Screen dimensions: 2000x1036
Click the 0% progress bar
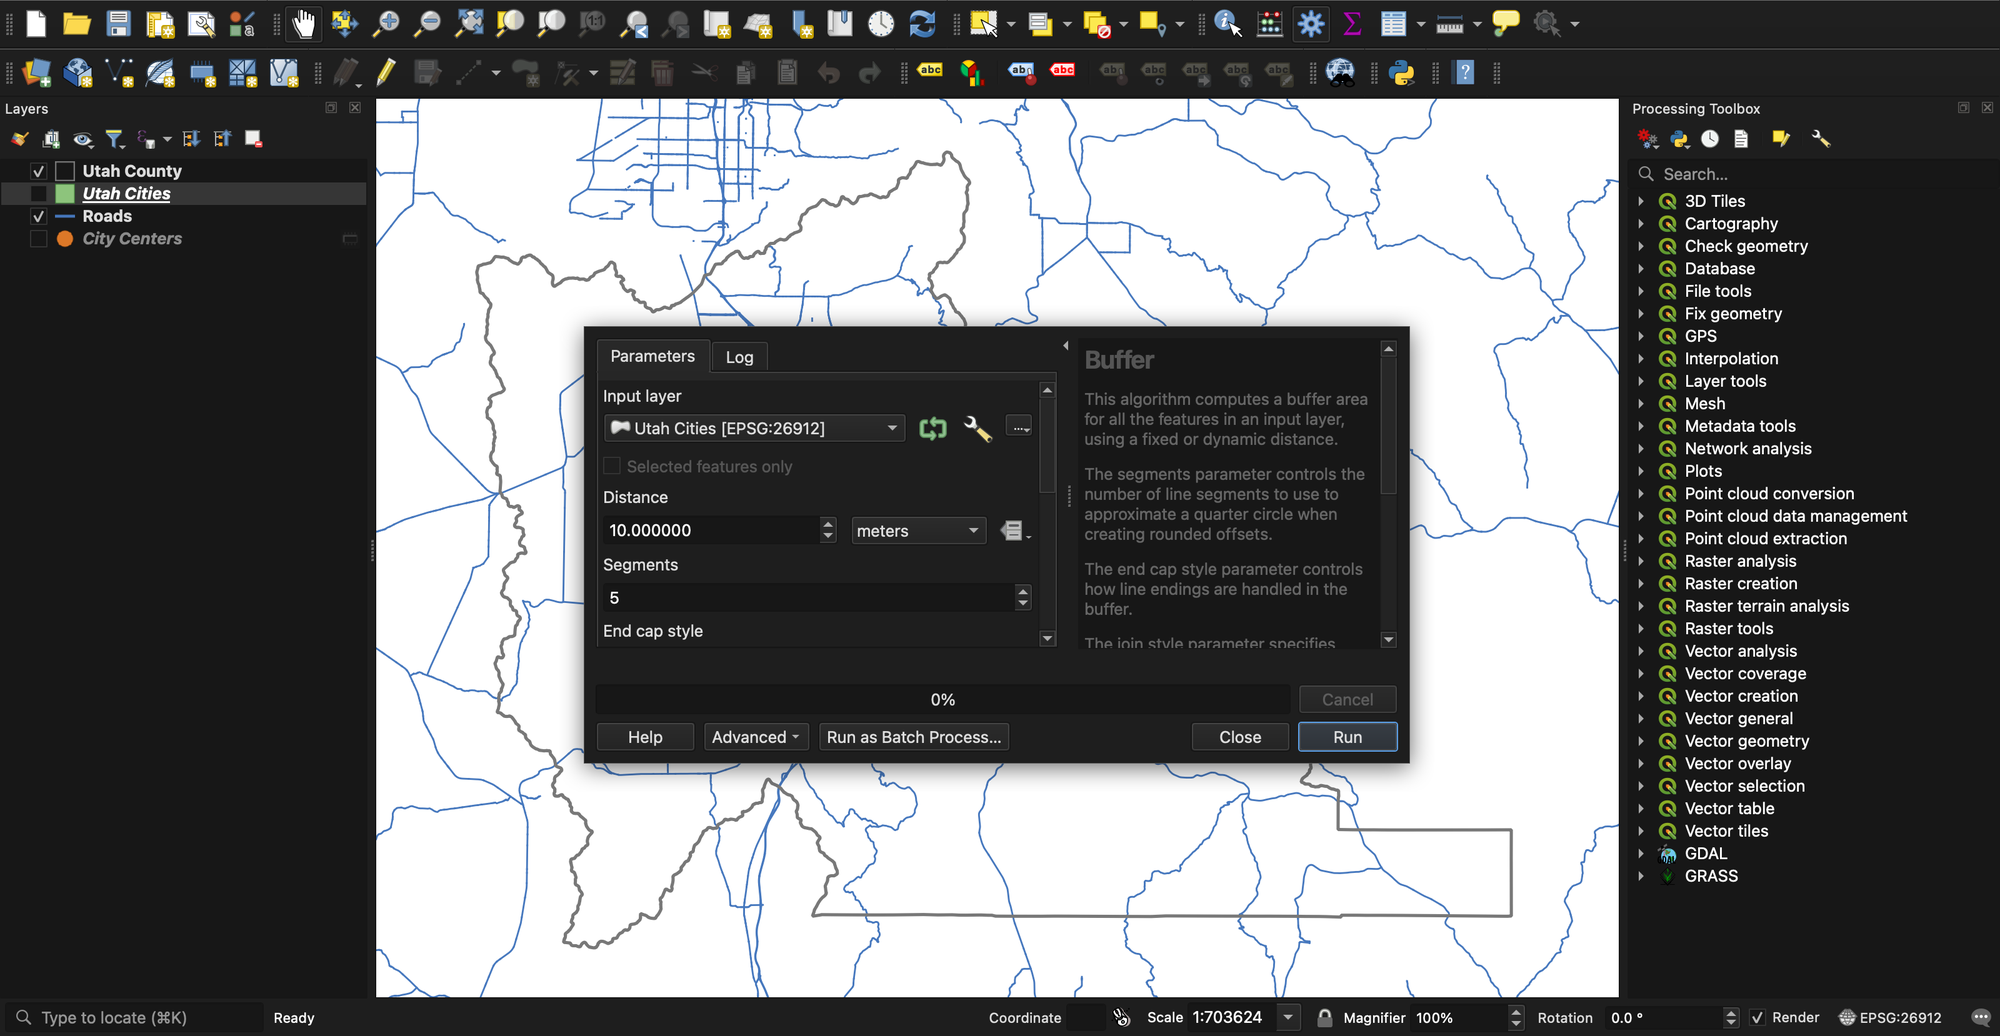click(942, 699)
